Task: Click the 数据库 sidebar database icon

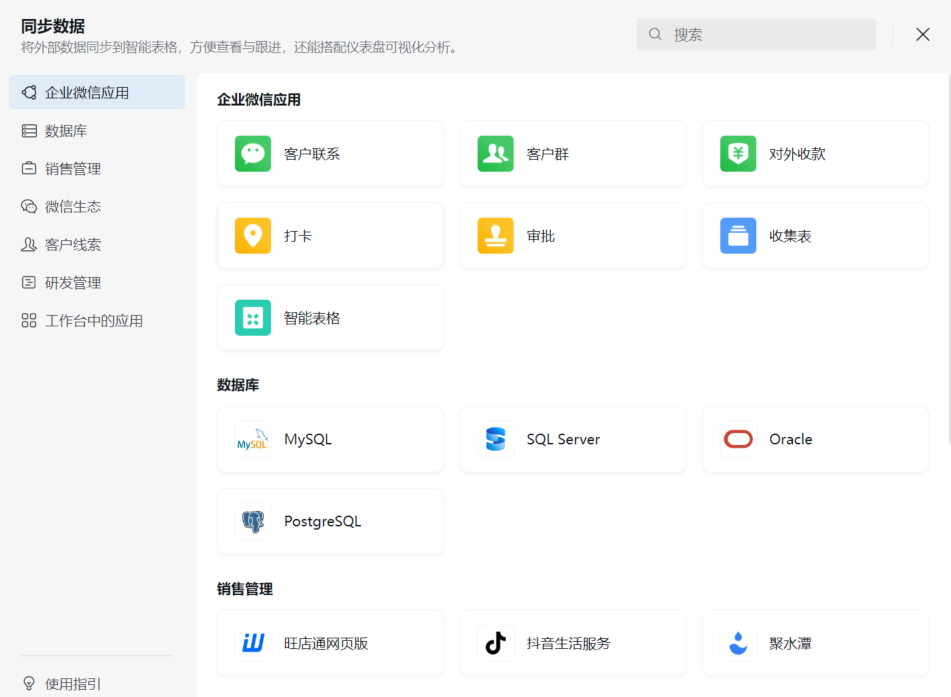Action: coord(29,130)
